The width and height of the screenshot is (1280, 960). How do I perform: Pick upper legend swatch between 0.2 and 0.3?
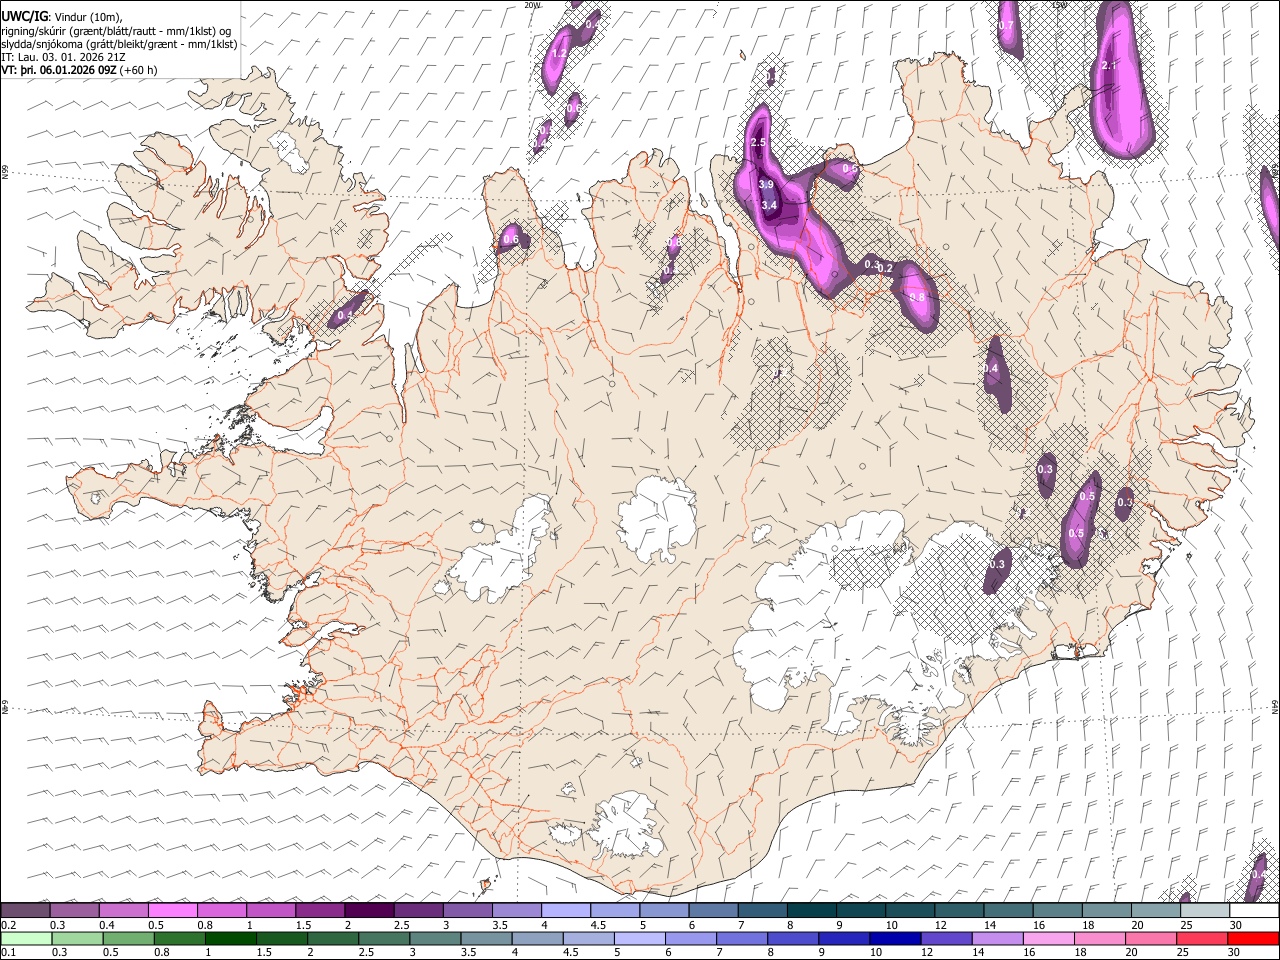(x=27, y=911)
